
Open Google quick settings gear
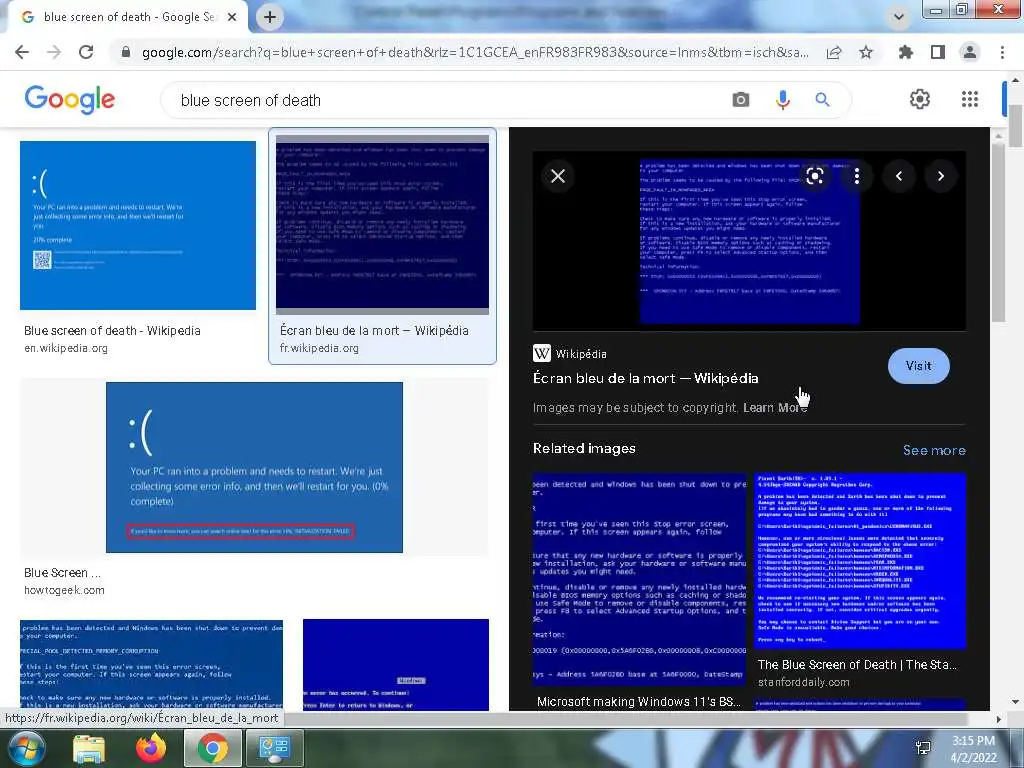(x=920, y=99)
